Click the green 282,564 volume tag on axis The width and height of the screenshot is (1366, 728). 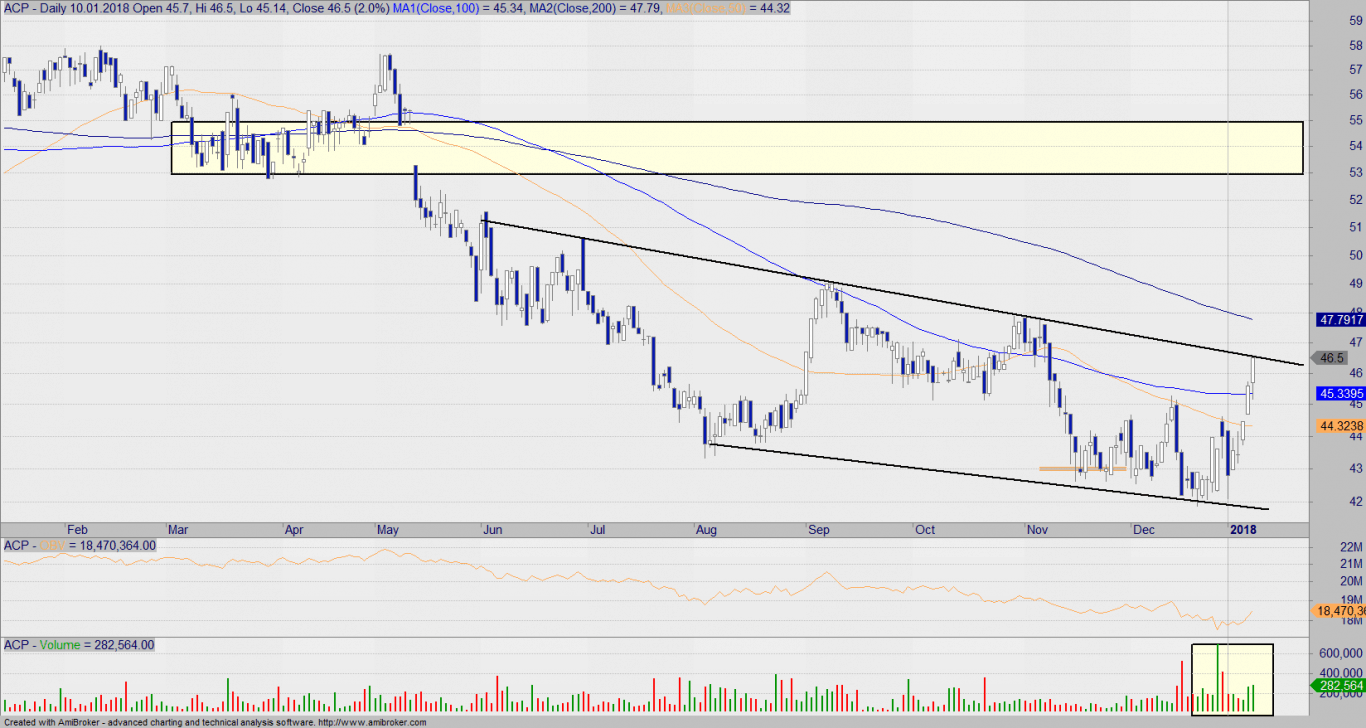pyautogui.click(x=1337, y=686)
